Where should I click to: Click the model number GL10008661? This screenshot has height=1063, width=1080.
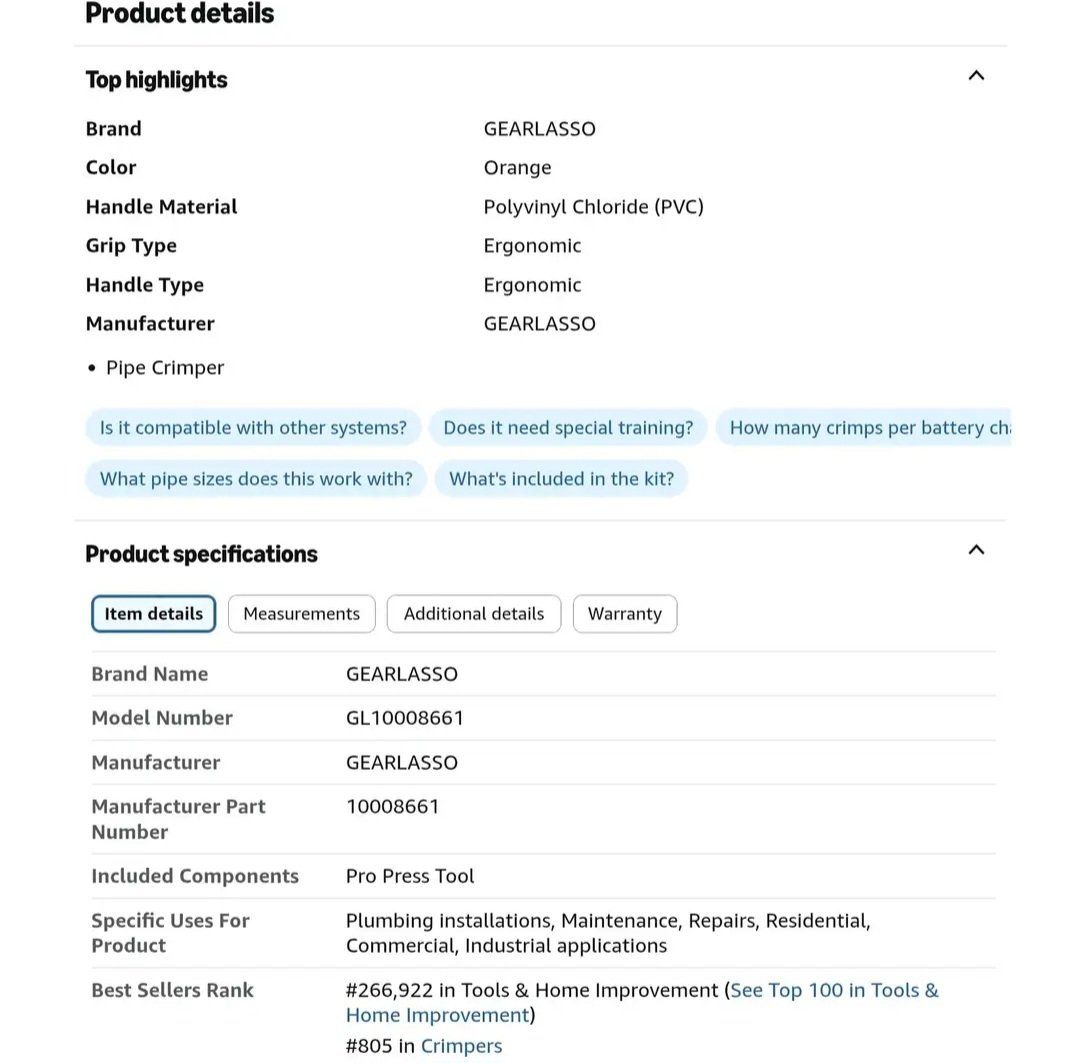pos(405,718)
